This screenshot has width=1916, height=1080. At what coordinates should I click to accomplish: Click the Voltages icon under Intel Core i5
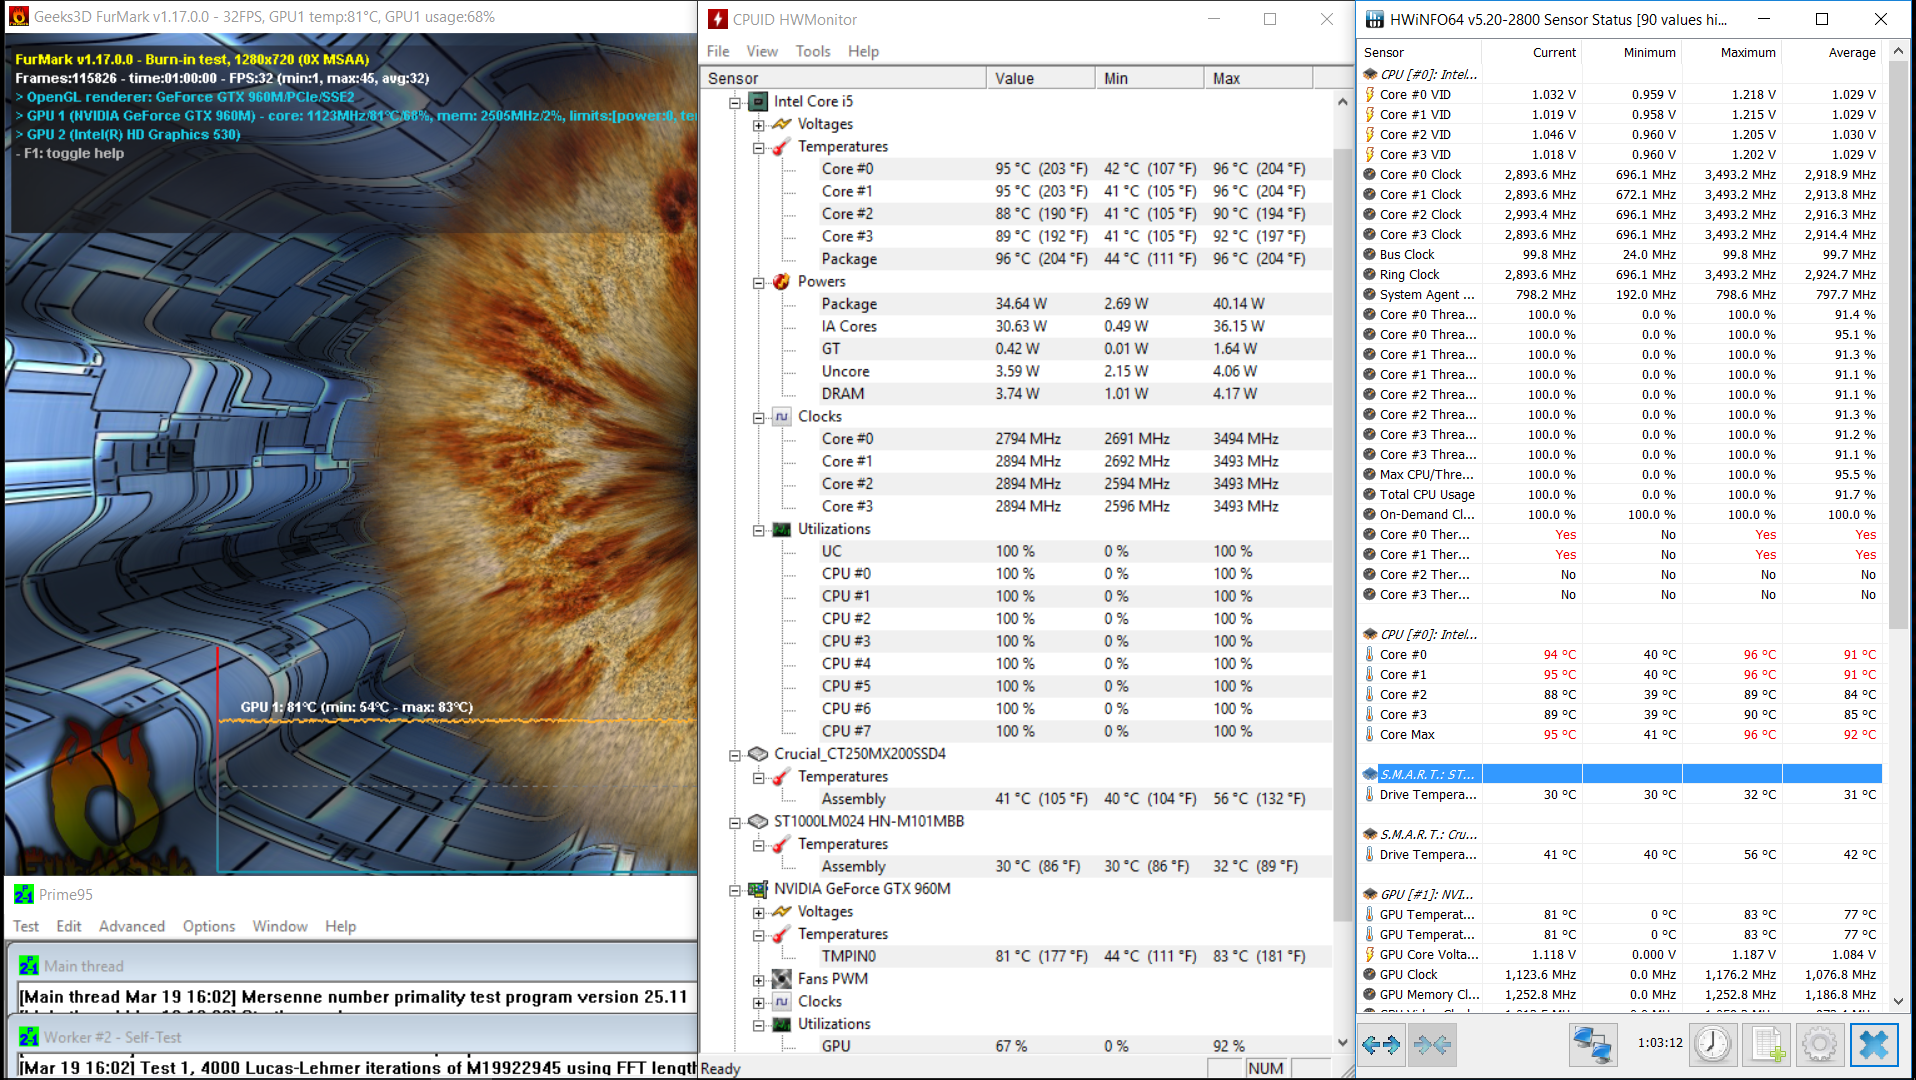(782, 124)
